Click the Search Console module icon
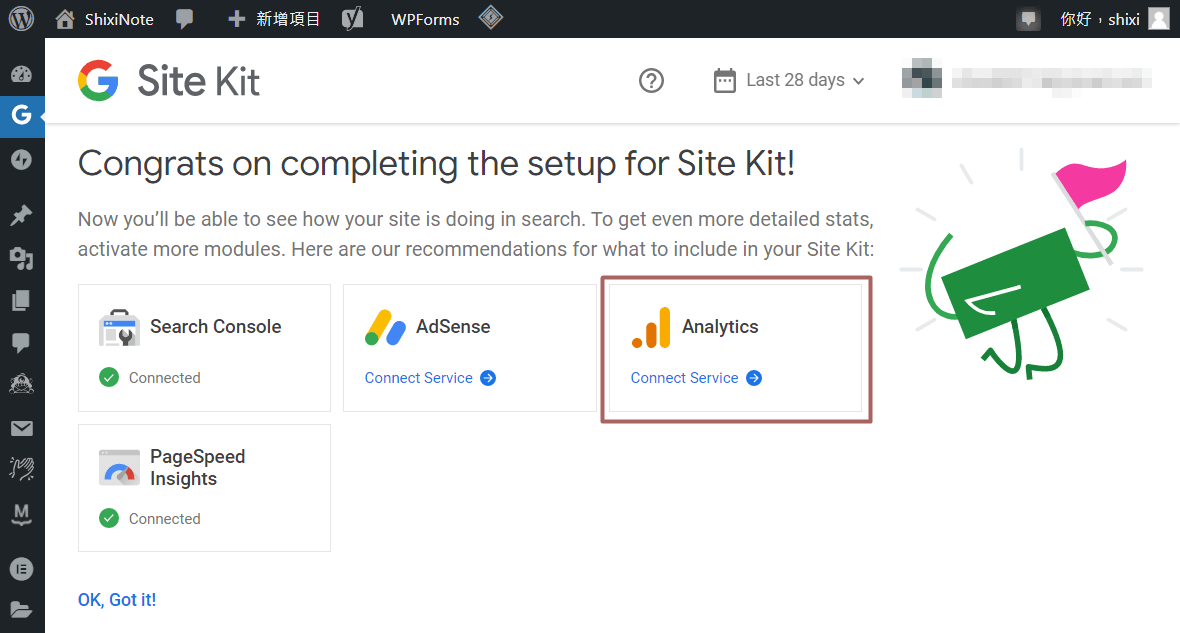Image resolution: width=1180 pixels, height=633 pixels. (x=119, y=327)
